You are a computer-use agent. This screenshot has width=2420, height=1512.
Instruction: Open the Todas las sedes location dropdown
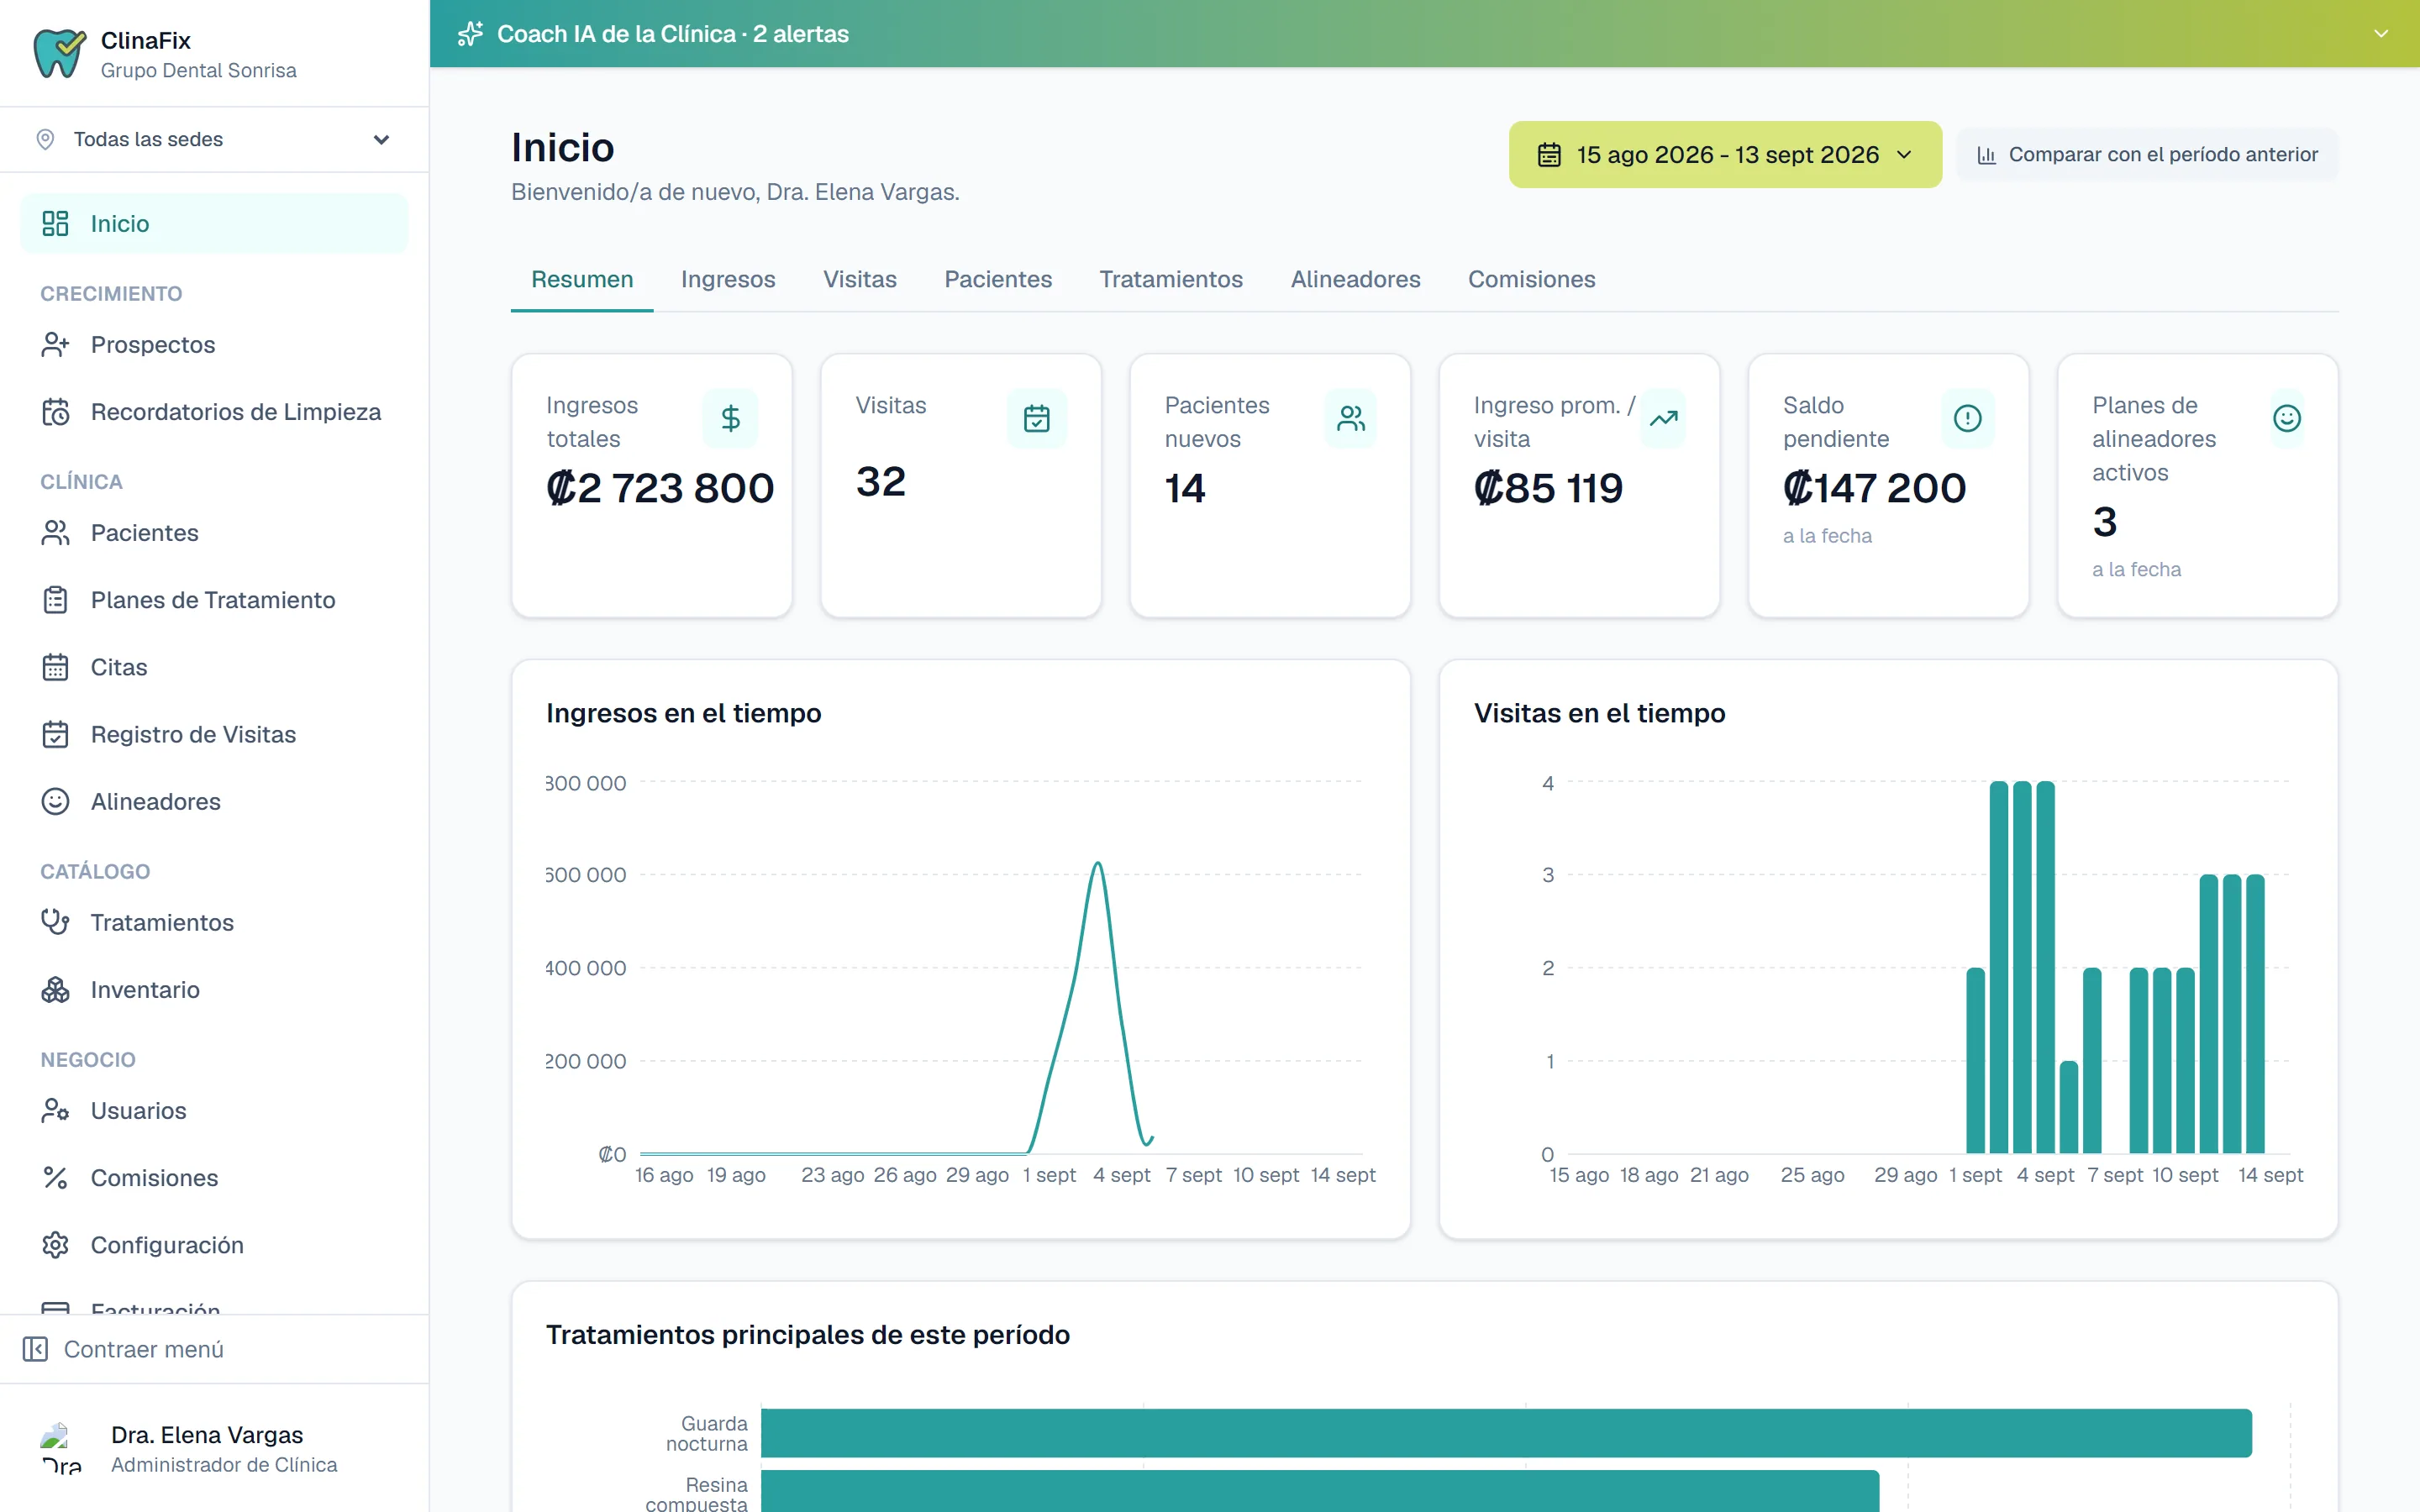click(x=214, y=139)
